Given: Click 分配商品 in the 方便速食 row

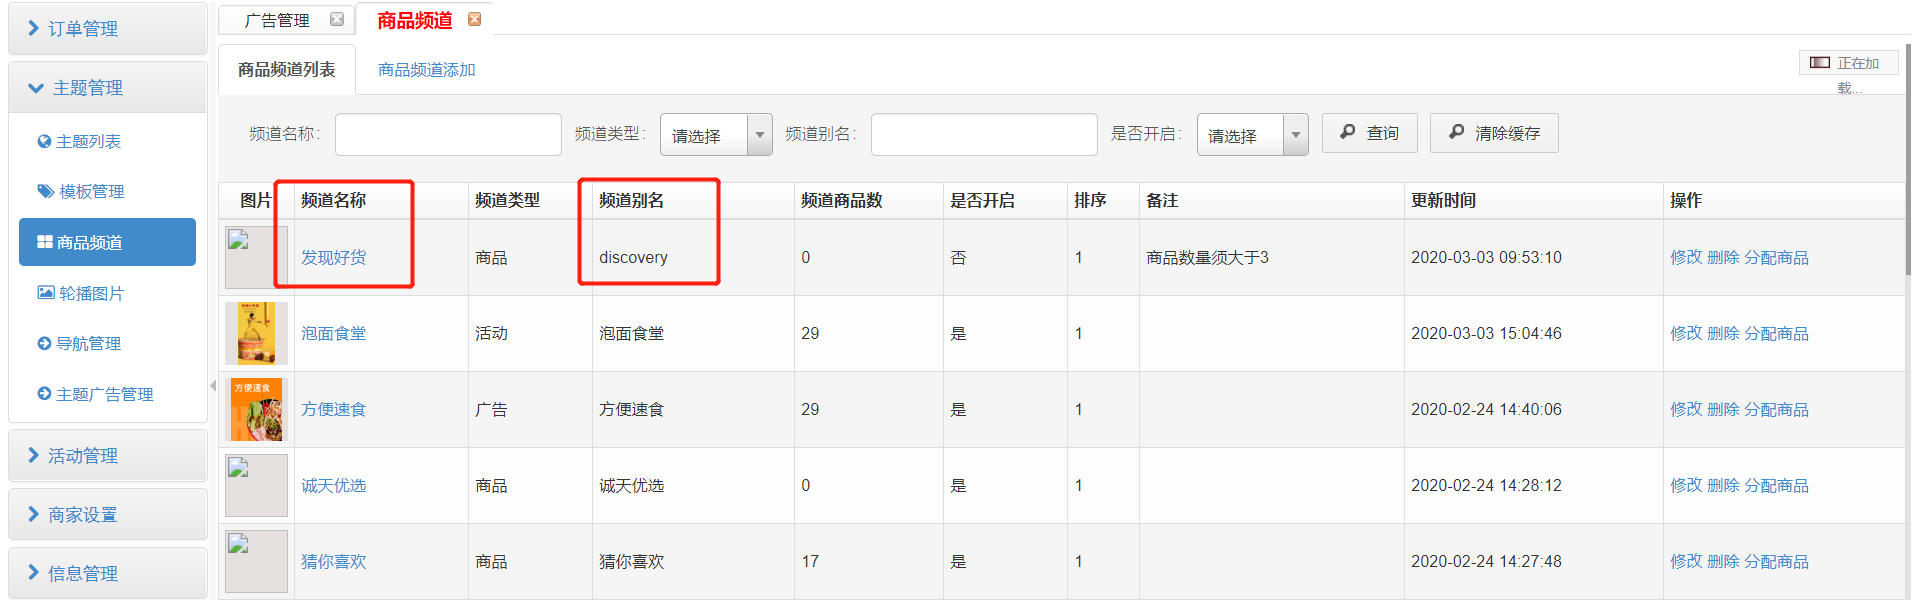Looking at the screenshot, I should click(1777, 410).
